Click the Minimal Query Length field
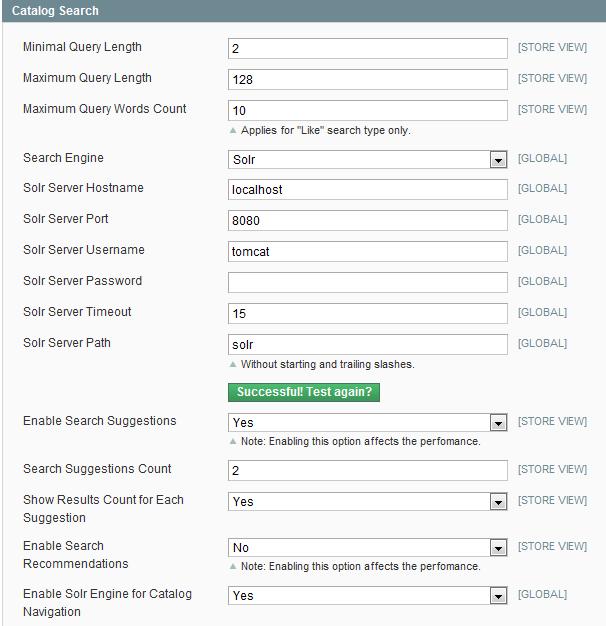Screen dimensions: 606x626 (367, 49)
